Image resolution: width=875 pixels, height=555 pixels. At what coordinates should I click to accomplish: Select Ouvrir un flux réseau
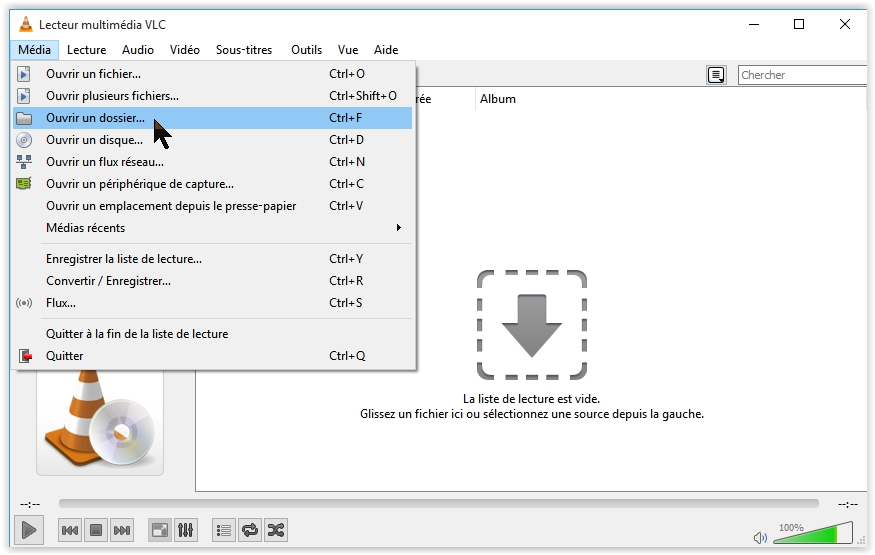(213, 162)
